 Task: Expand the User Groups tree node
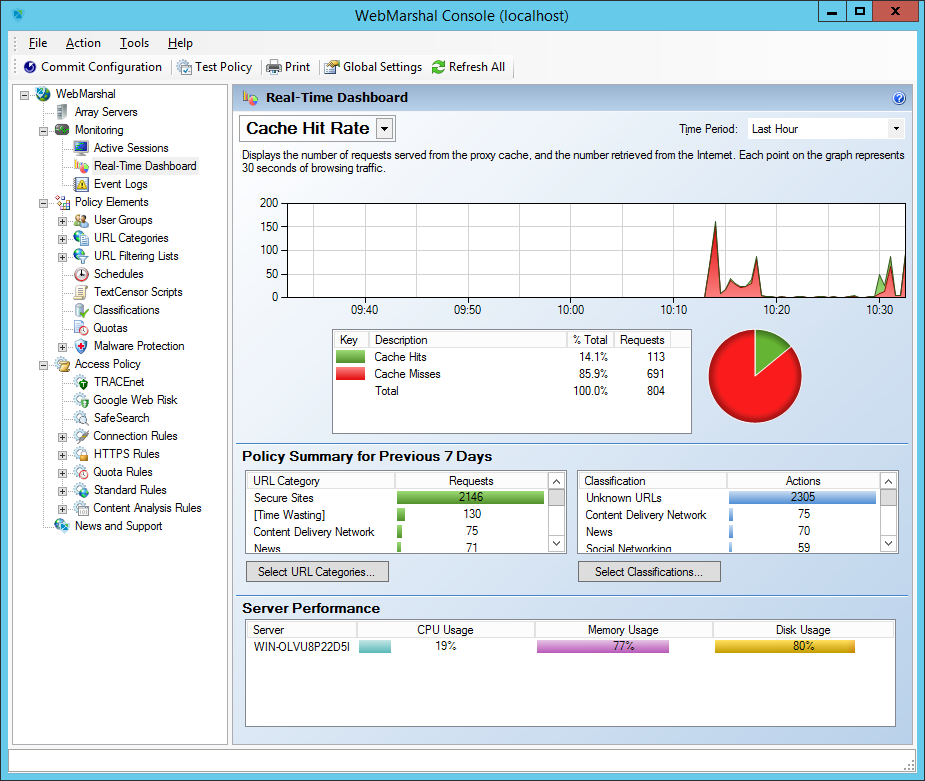(60, 219)
